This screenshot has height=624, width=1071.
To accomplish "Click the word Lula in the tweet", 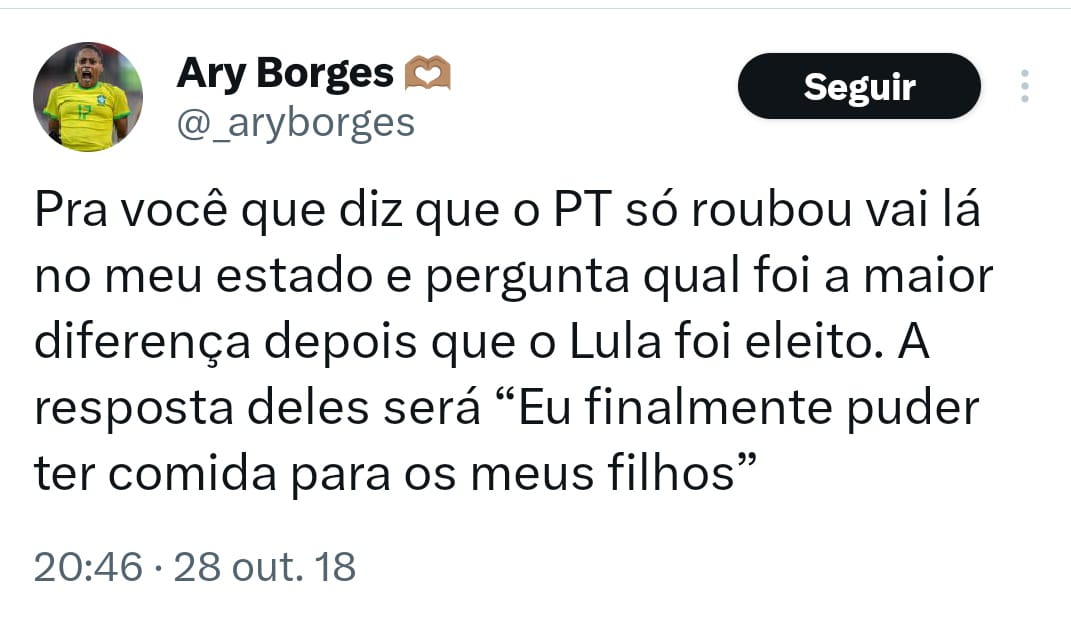I will point(615,341).
